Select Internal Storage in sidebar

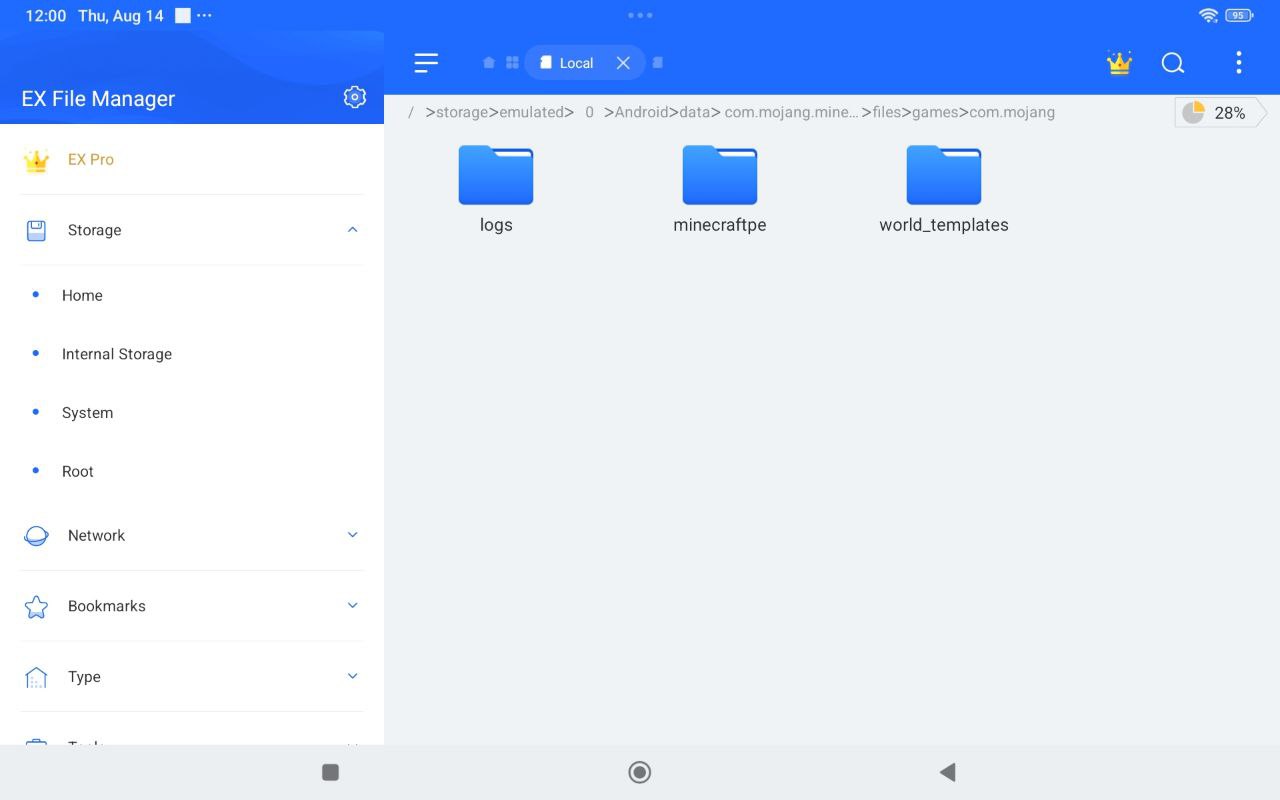(117, 354)
